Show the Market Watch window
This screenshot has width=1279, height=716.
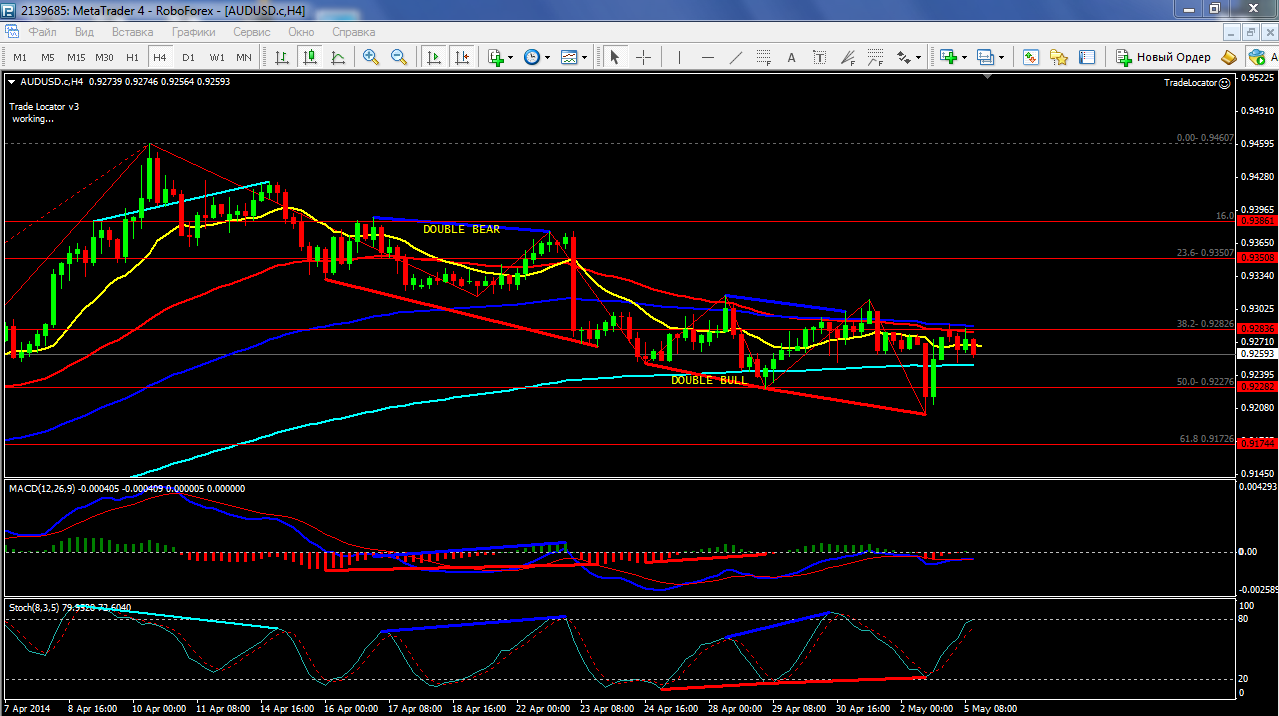point(1031,57)
